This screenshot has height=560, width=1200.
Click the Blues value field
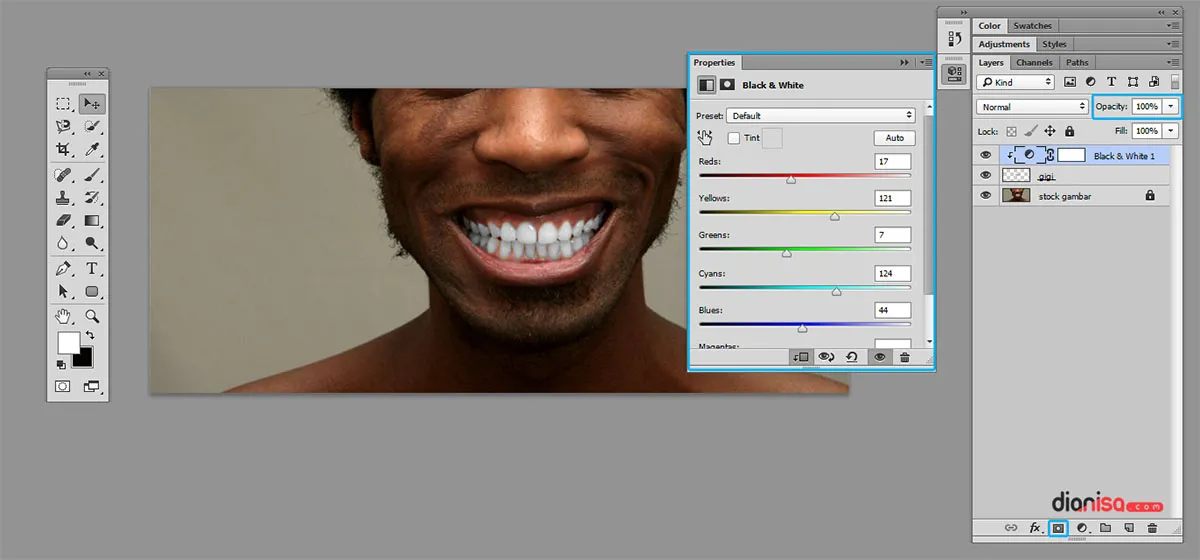(x=892, y=310)
